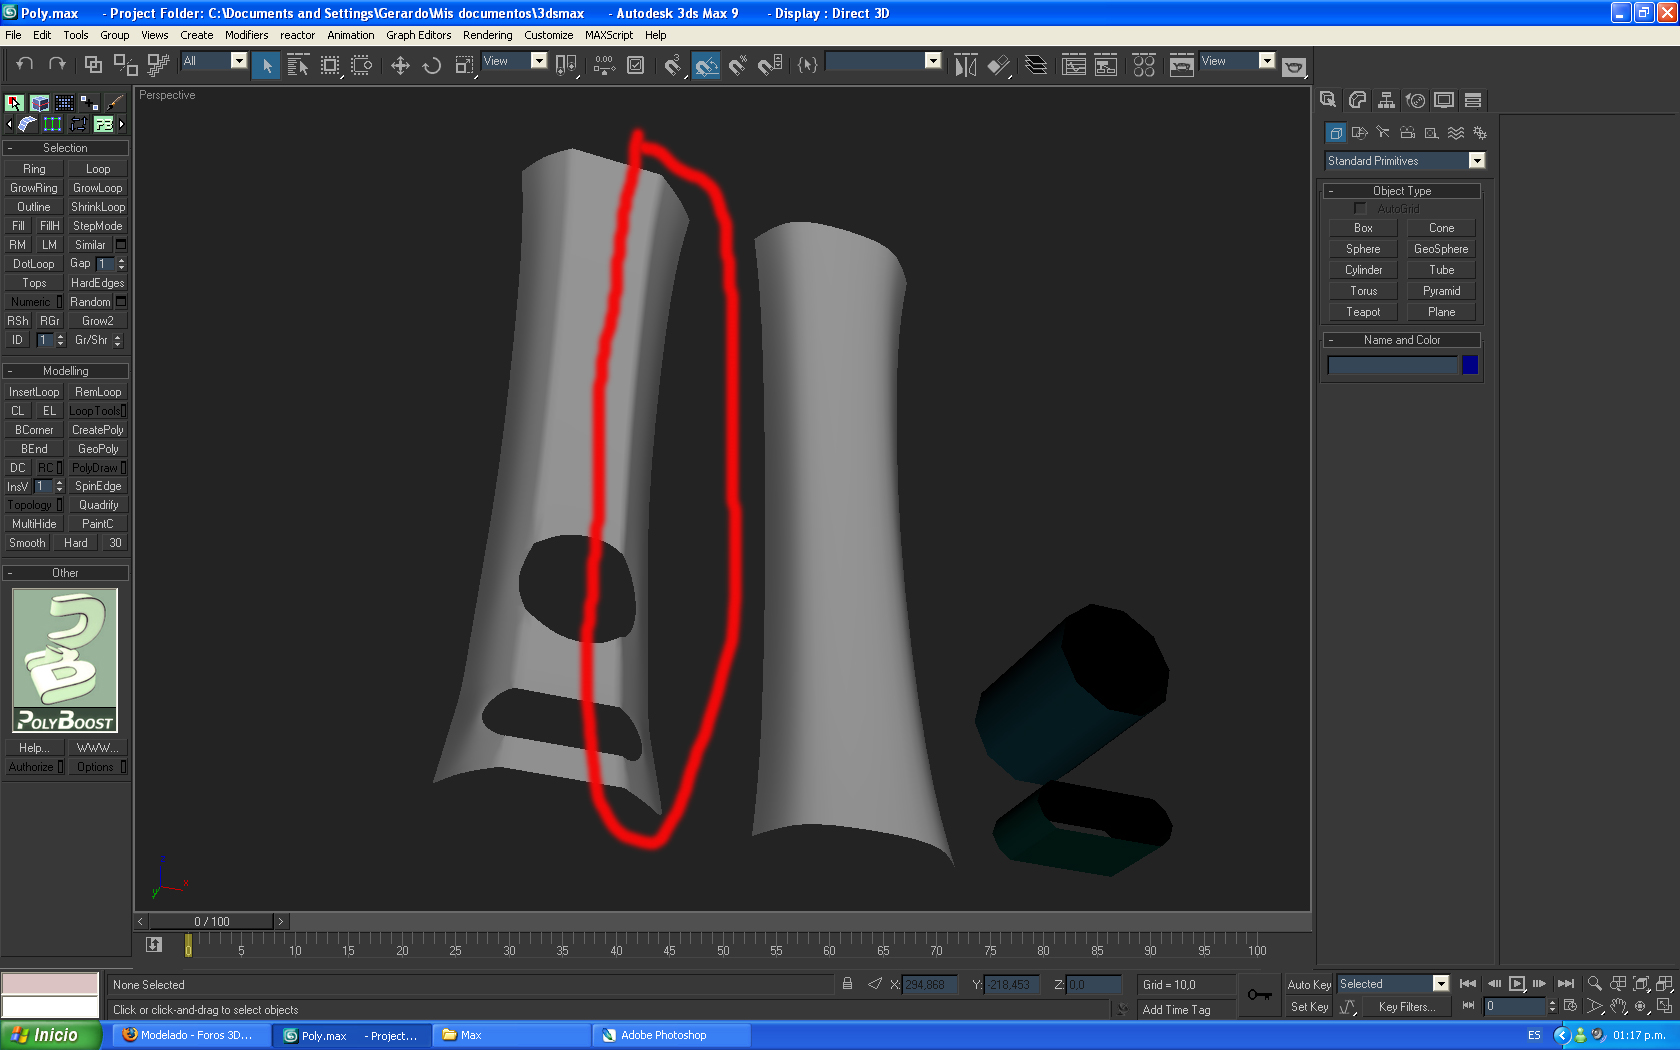Viewport: 1680px width, 1050px height.
Task: Click the Undo arrow in main toolbar
Action: [x=25, y=65]
